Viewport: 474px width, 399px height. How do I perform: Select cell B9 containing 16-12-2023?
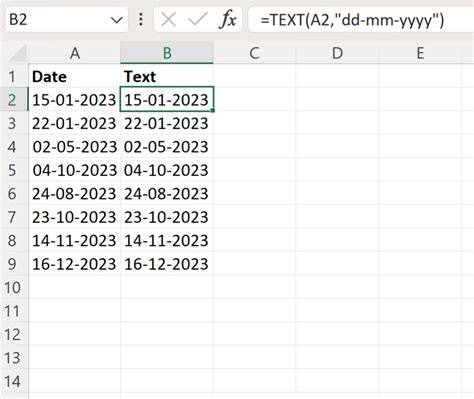click(167, 264)
